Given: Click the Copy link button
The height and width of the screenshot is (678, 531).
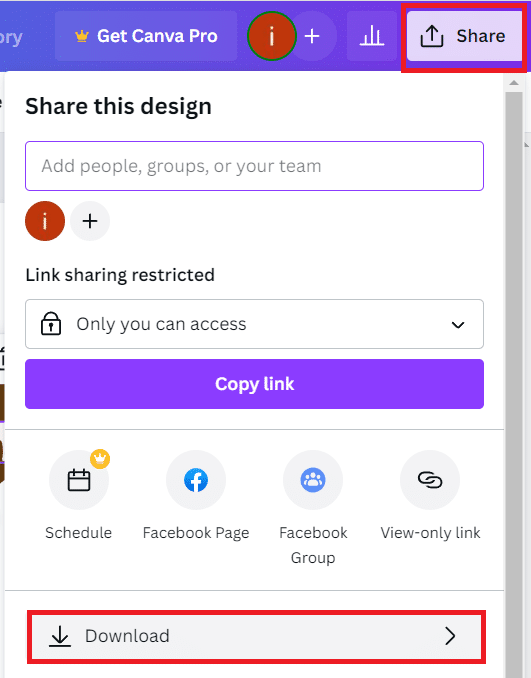Looking at the screenshot, I should pos(254,384).
